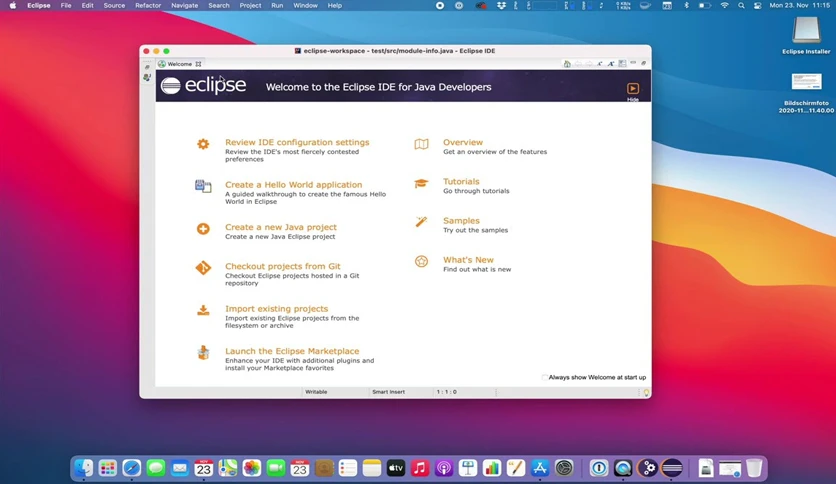Open the Run menu
This screenshot has height=484, width=836.
[x=277, y=5]
